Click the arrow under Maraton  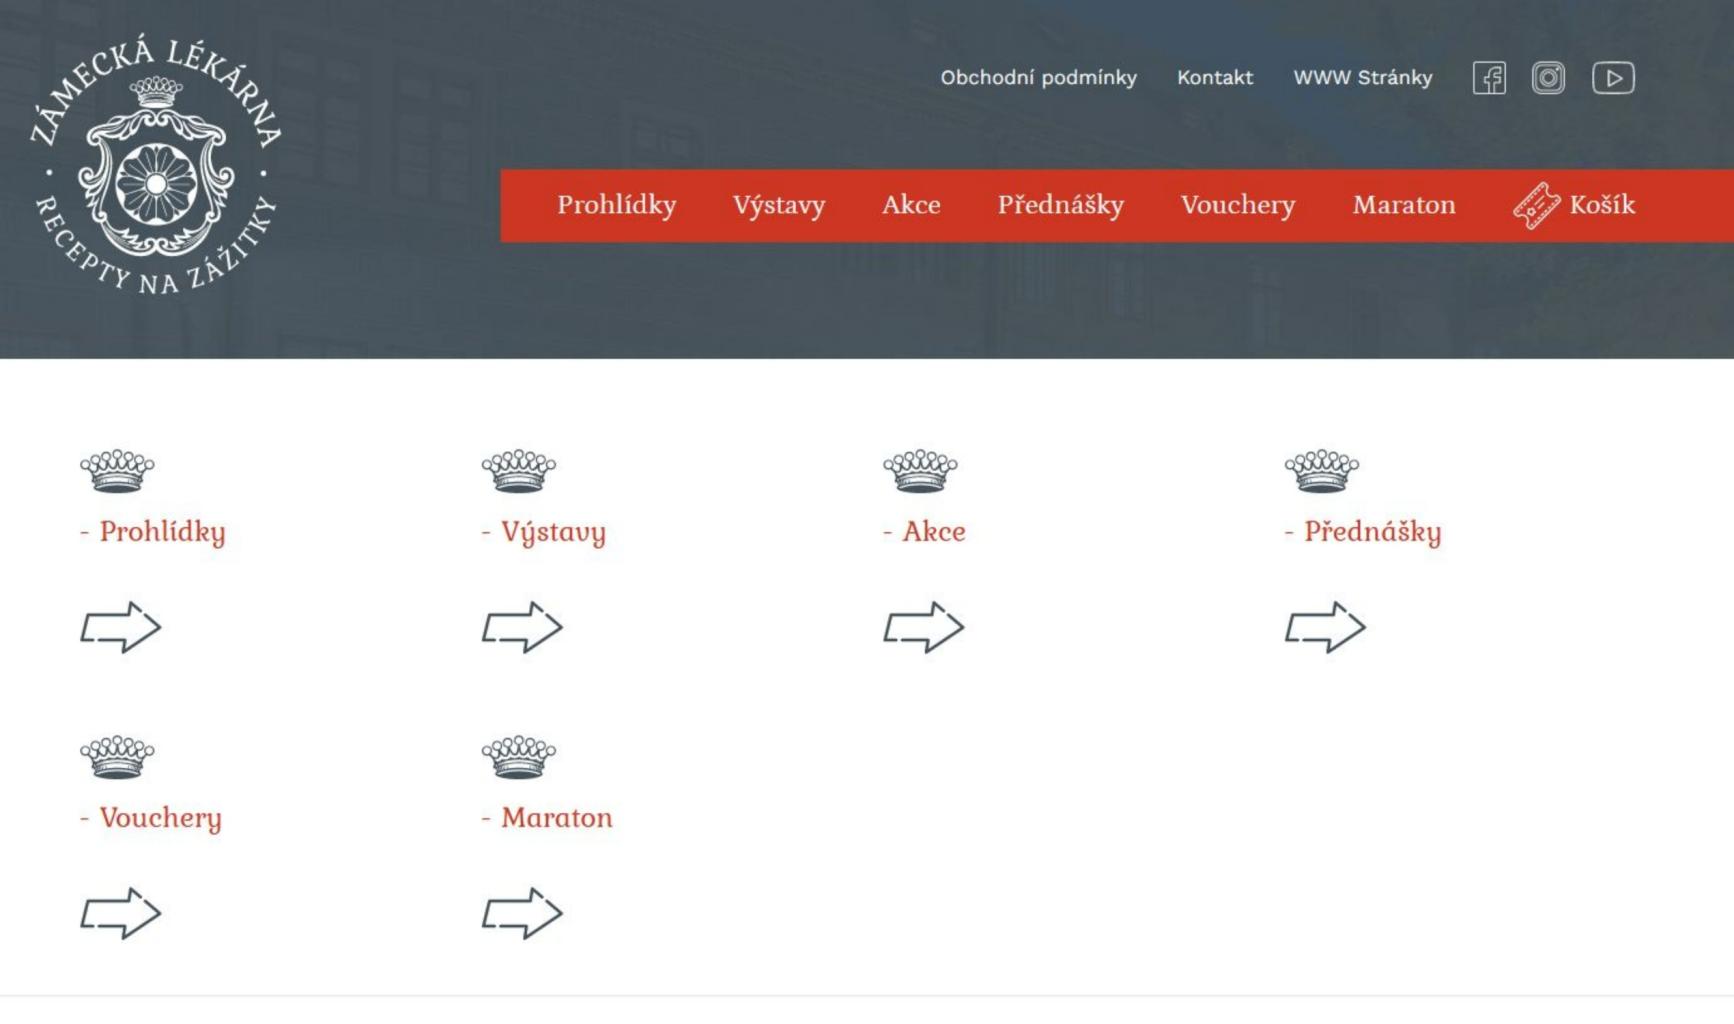(x=522, y=913)
